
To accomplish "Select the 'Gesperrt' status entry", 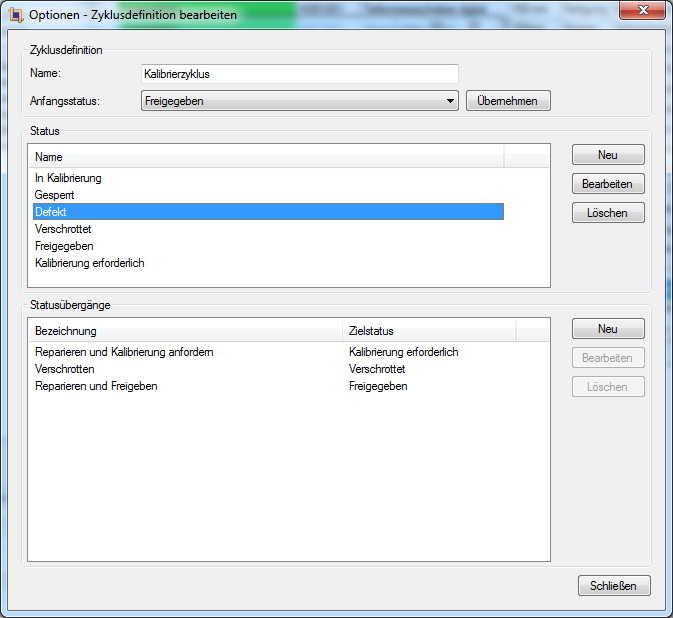I will pos(54,195).
